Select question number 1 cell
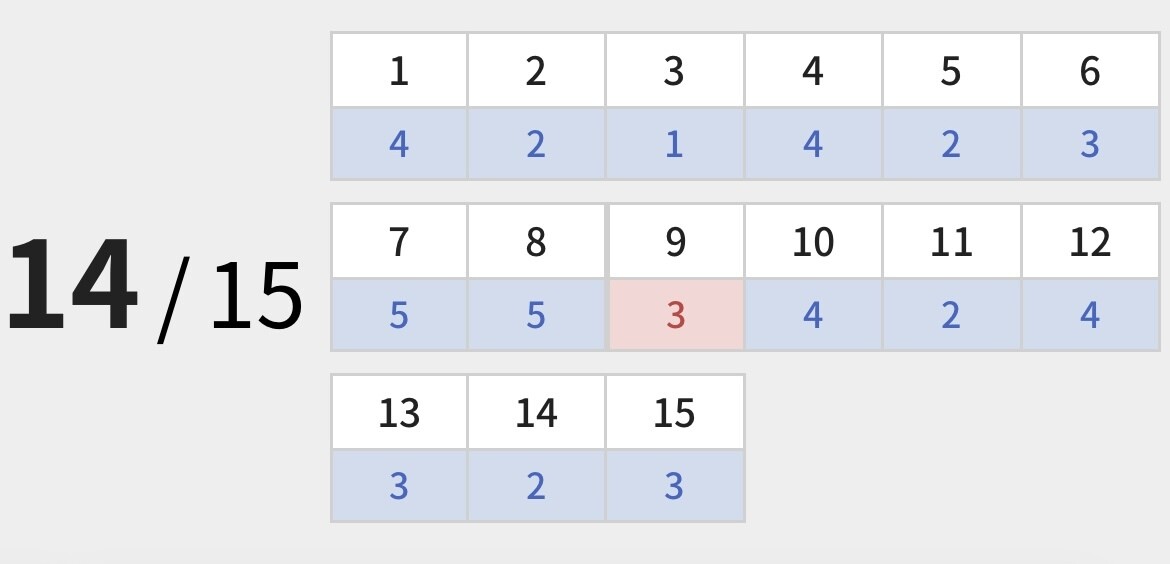Image resolution: width=1170 pixels, height=564 pixels. [399, 70]
